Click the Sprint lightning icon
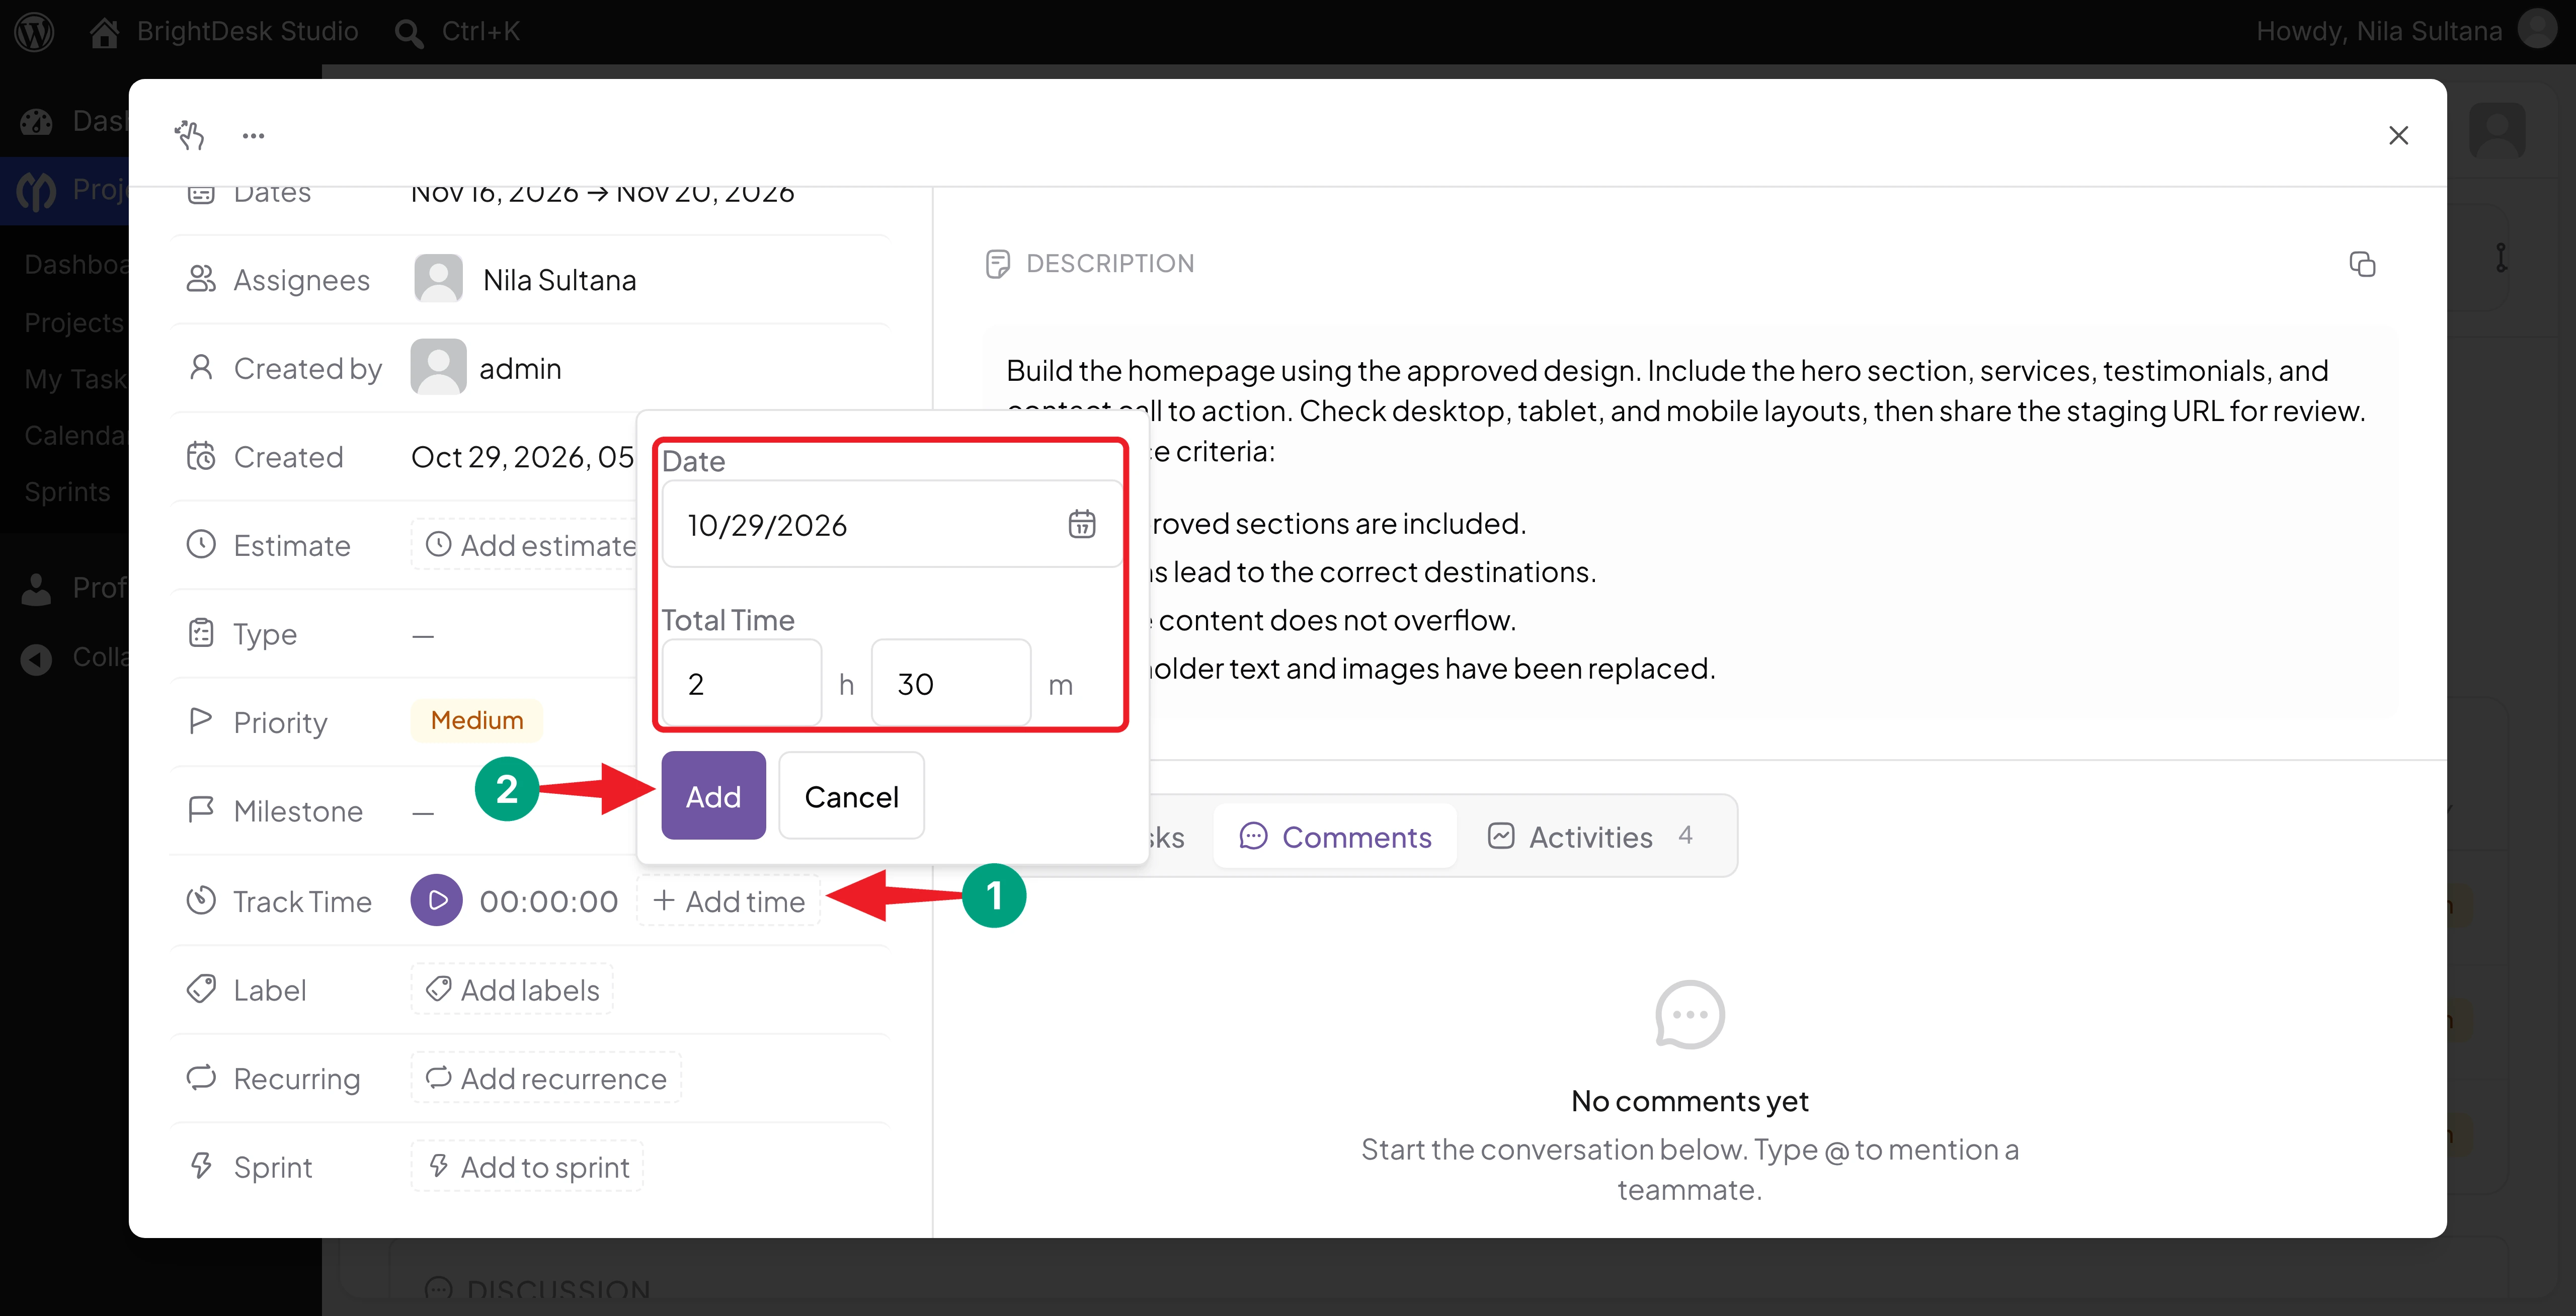The width and height of the screenshot is (2576, 1316). pyautogui.click(x=201, y=1166)
